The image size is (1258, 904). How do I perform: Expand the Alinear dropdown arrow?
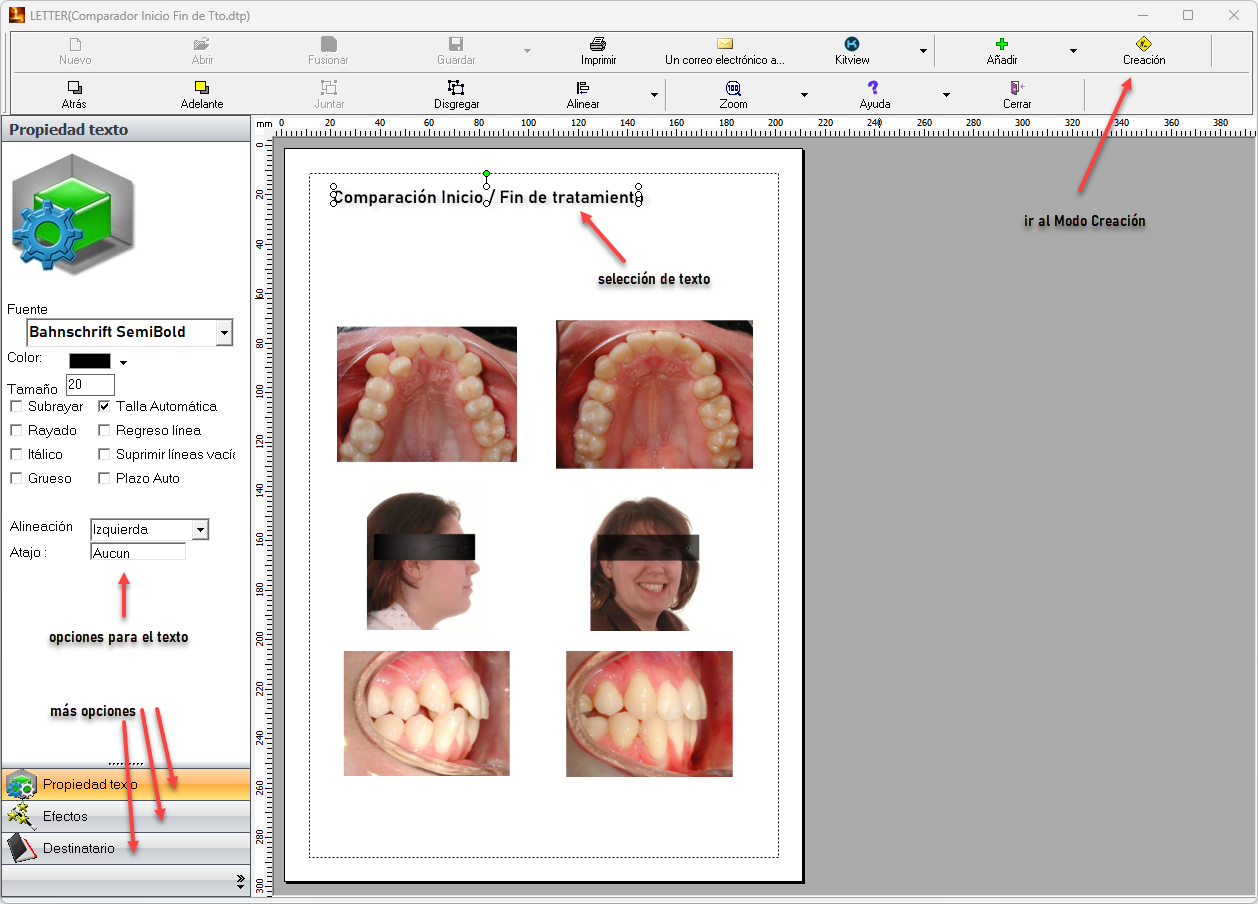pyautogui.click(x=654, y=96)
